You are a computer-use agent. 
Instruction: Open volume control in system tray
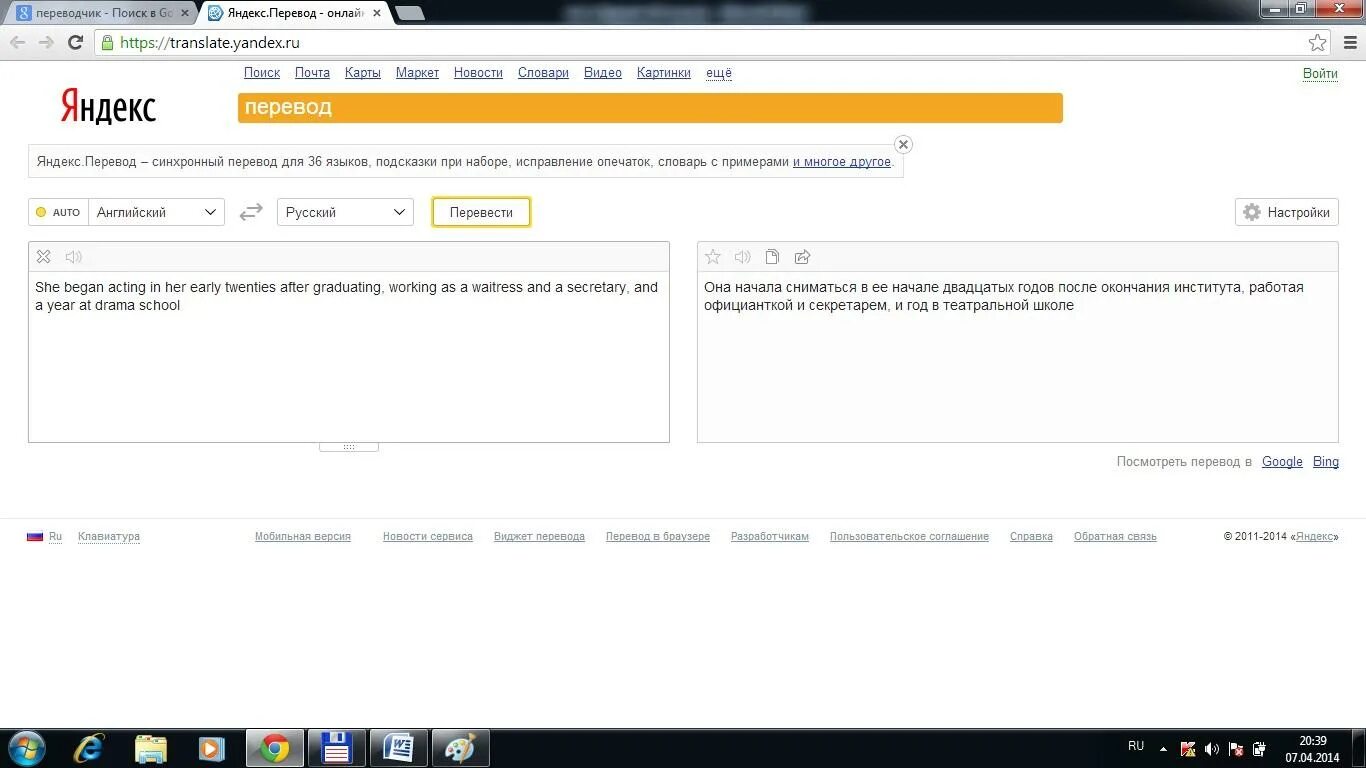(1212, 748)
